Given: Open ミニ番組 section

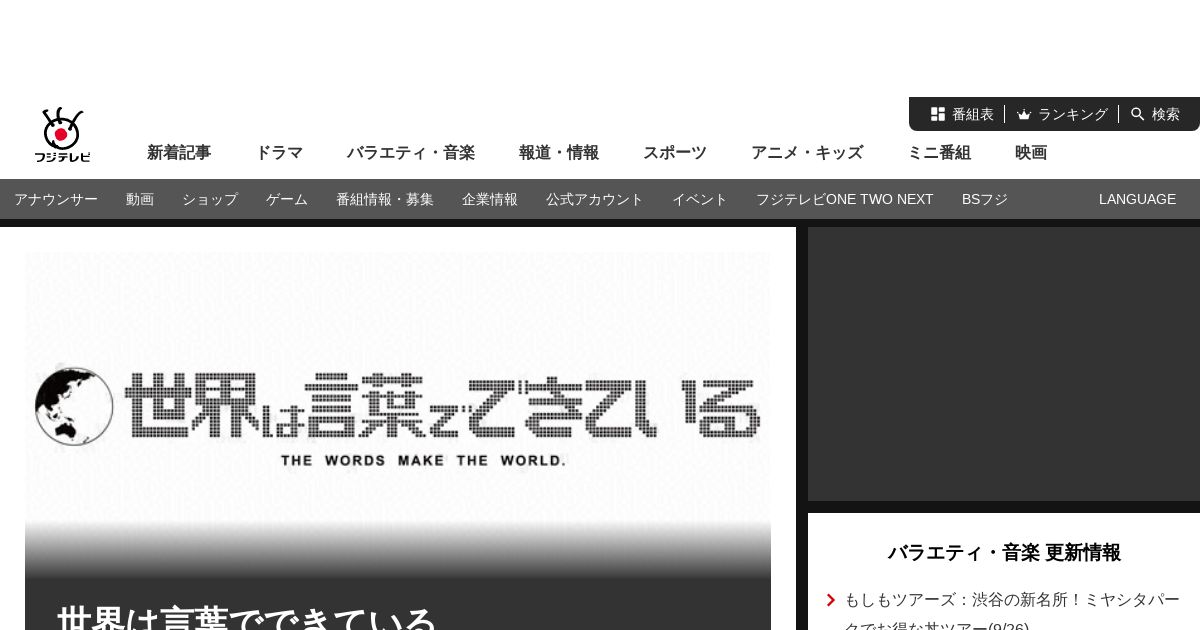Looking at the screenshot, I should tap(939, 152).
